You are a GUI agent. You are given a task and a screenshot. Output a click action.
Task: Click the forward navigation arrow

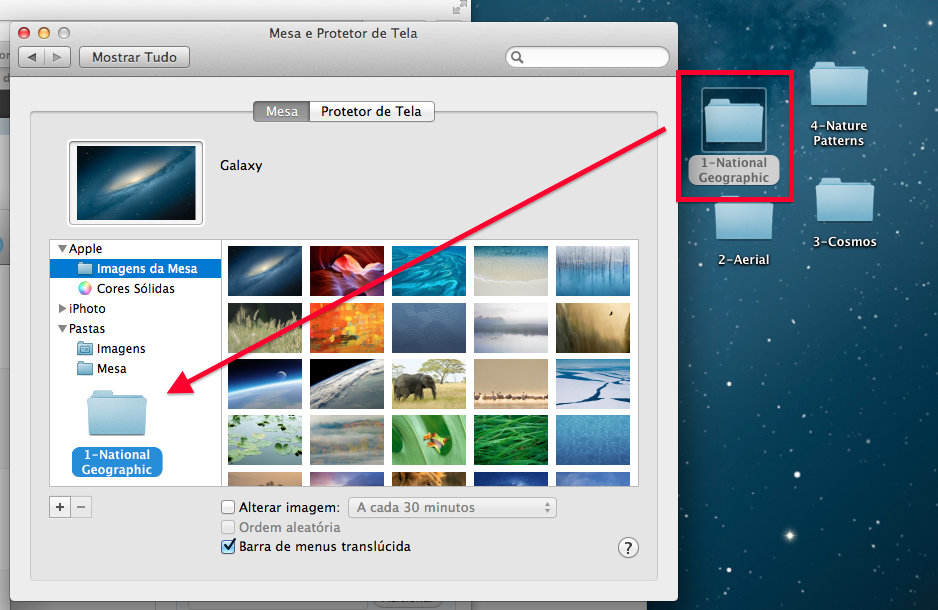coord(58,57)
